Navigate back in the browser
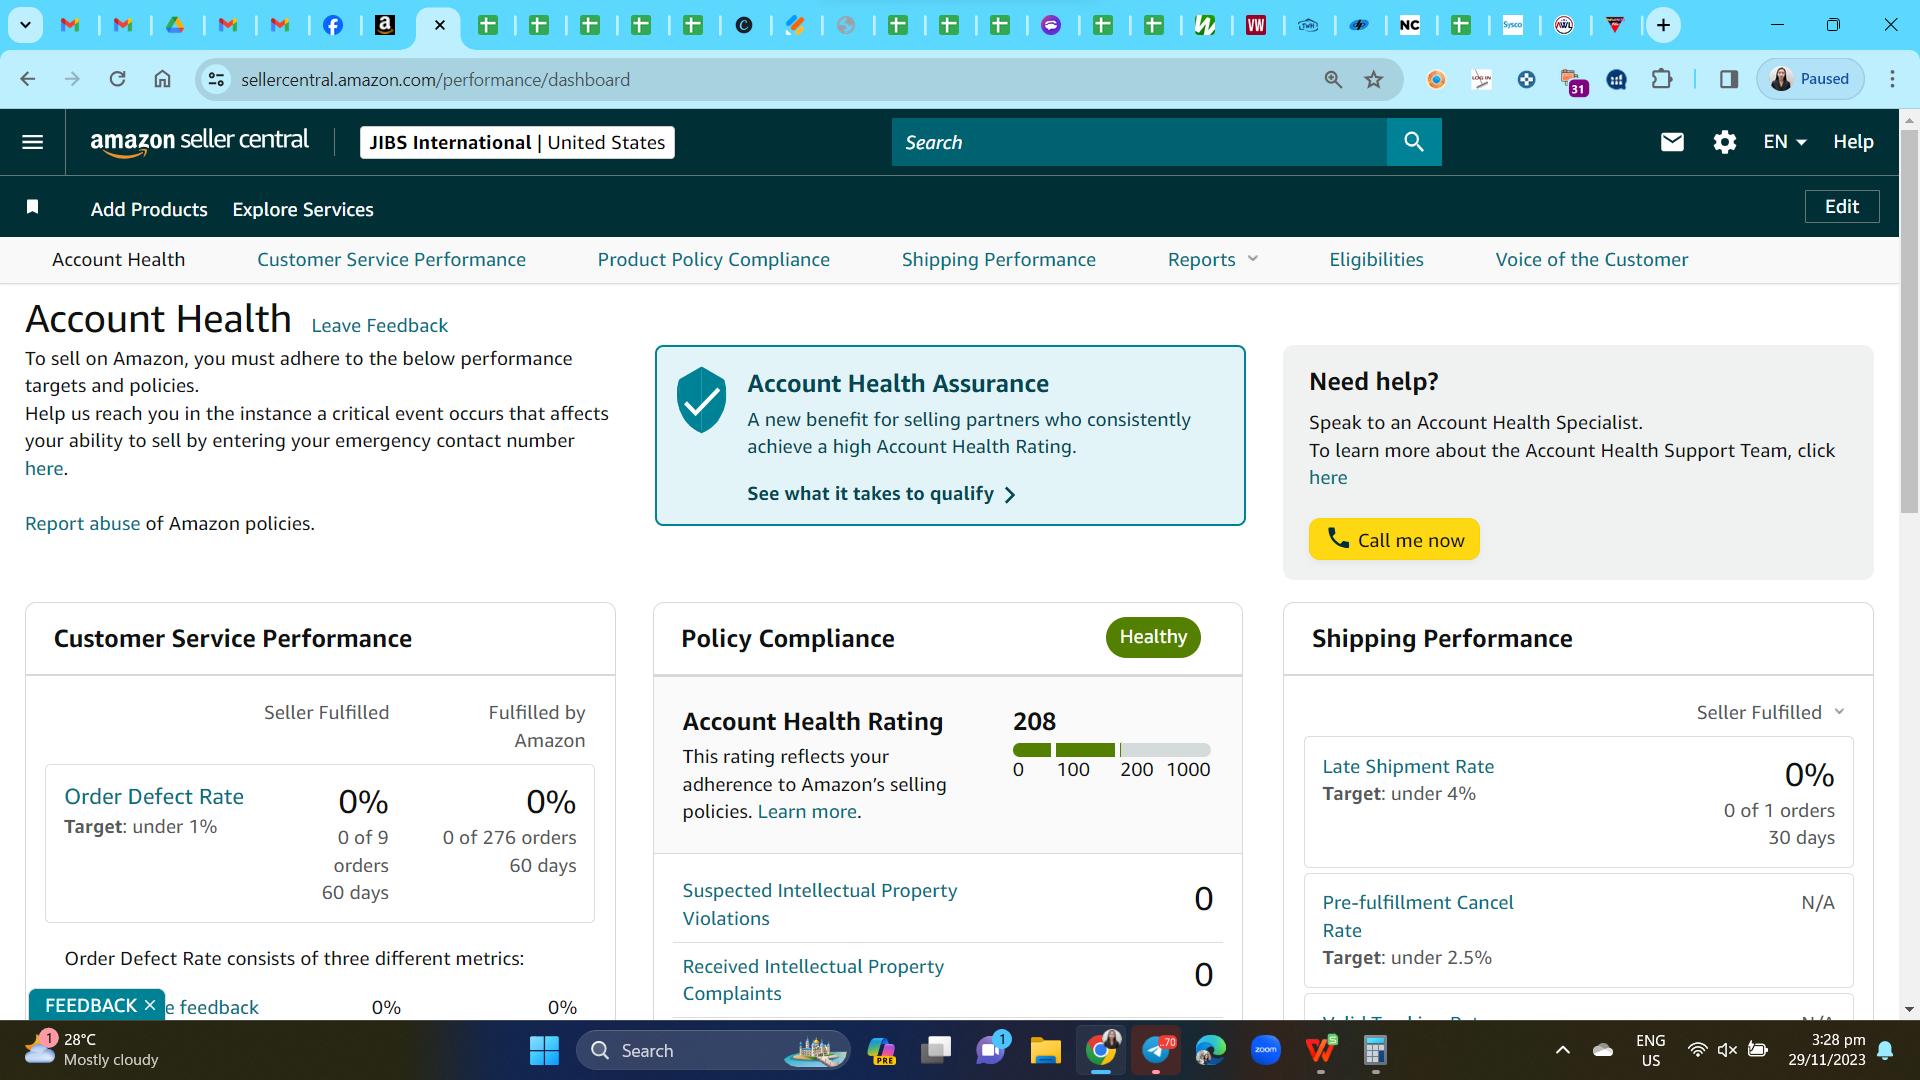This screenshot has width=1920, height=1080. [28, 79]
